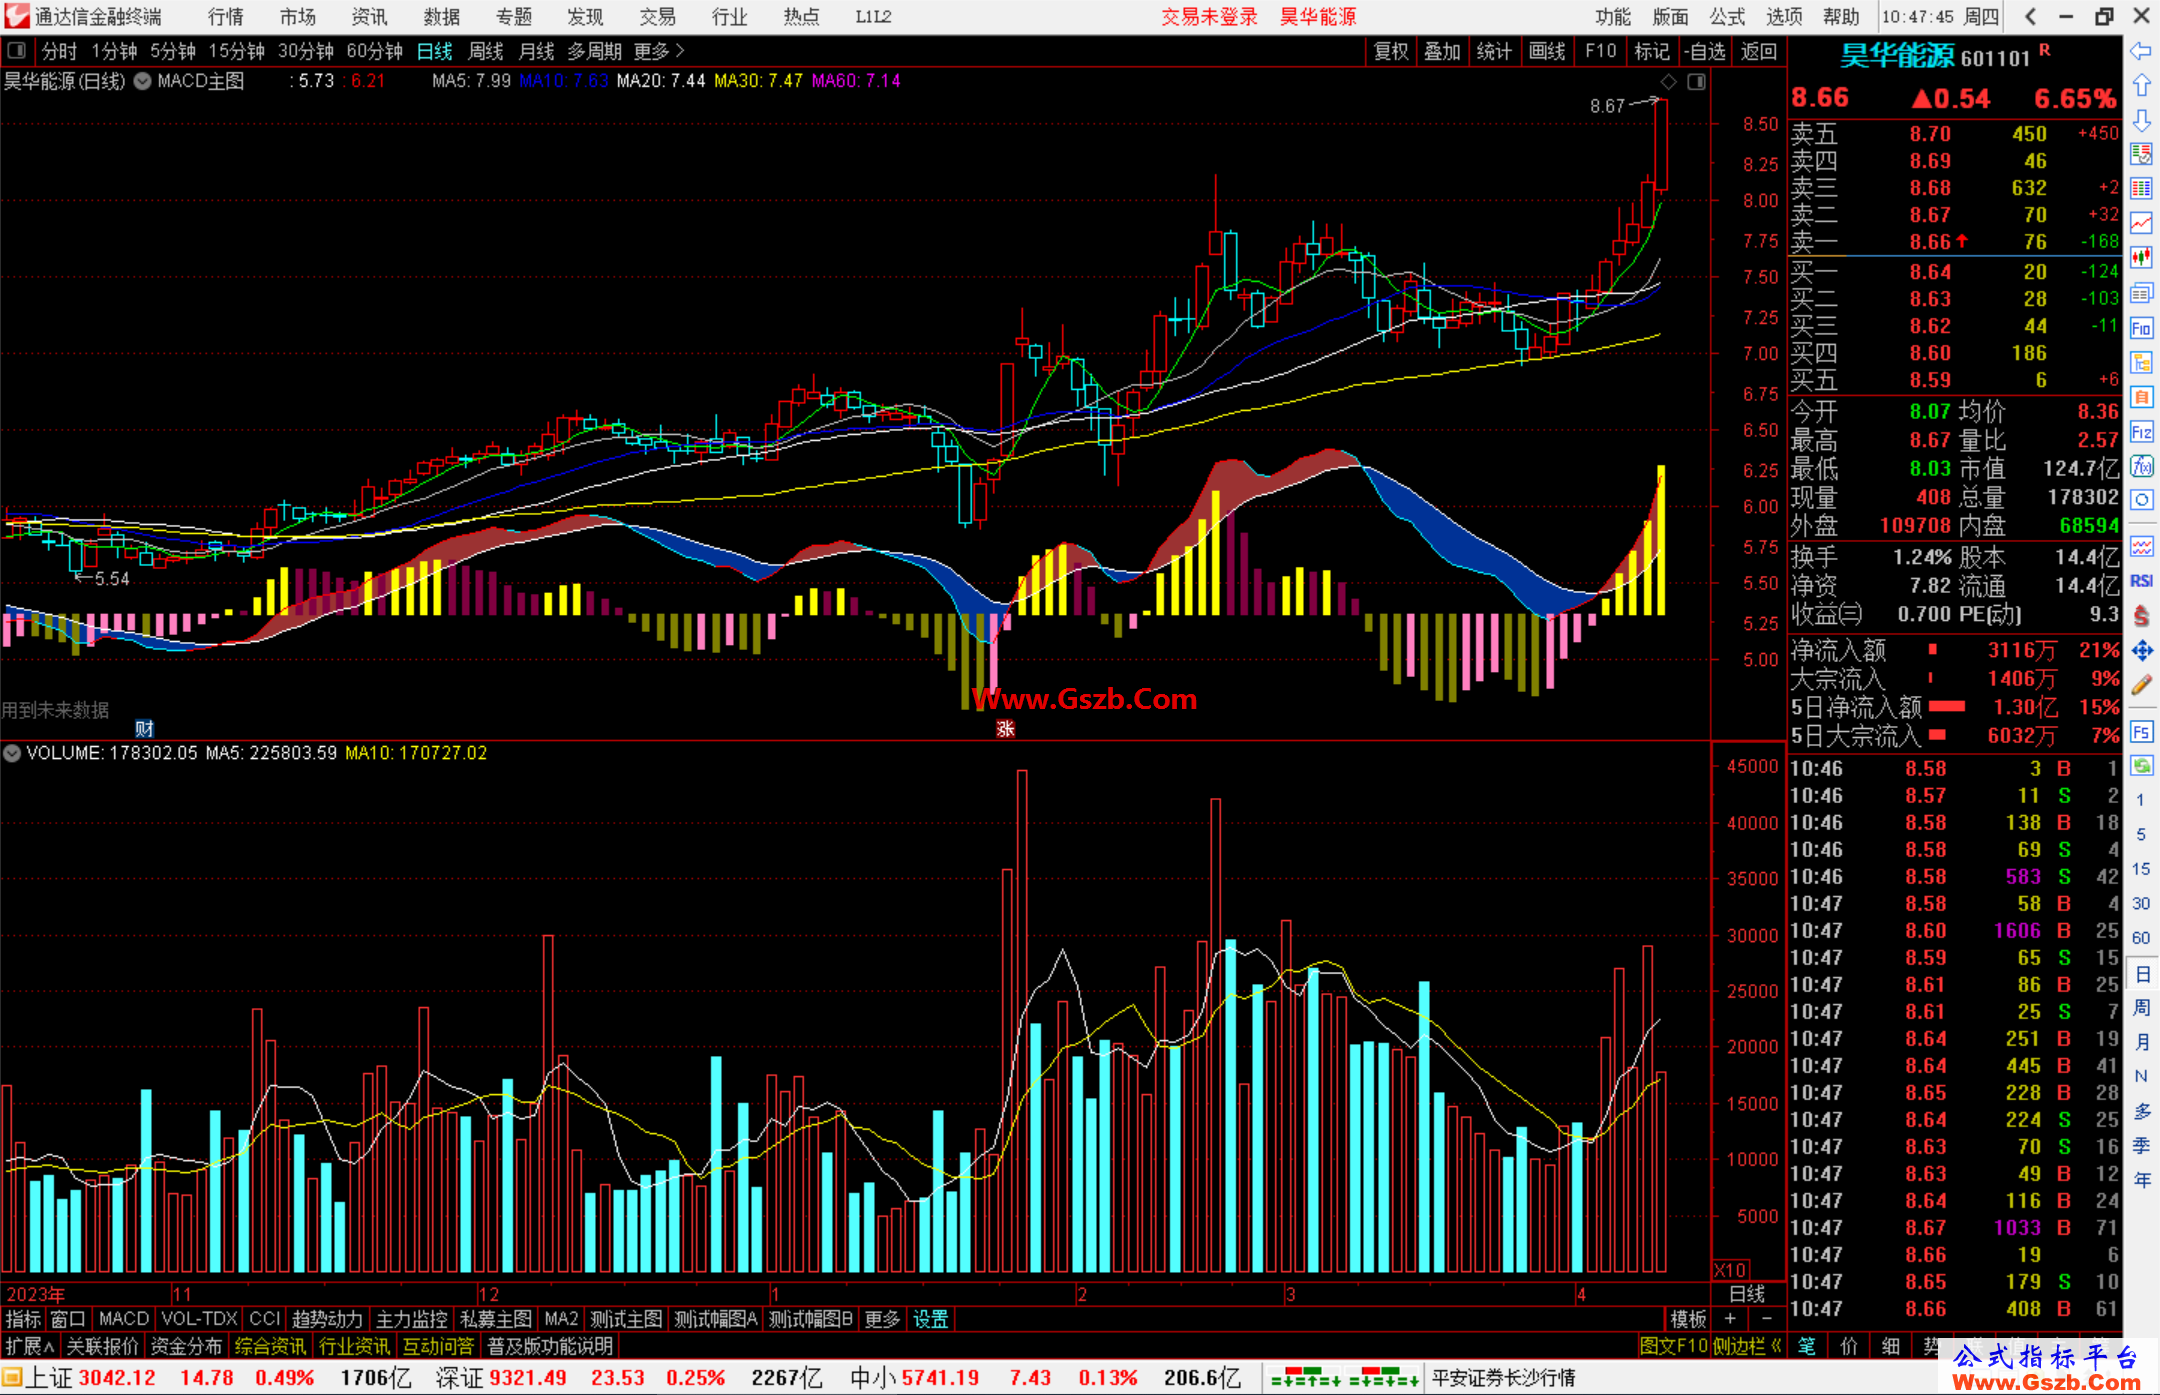Click the red dollar sign sidebar icon

[x=2141, y=616]
